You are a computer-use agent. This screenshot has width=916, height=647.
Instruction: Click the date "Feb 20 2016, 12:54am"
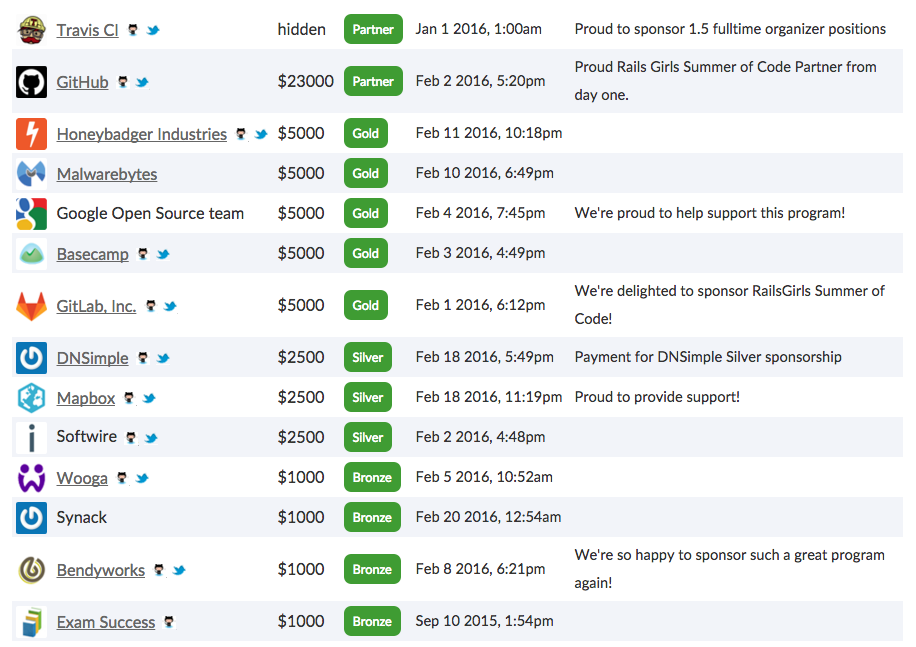488,517
